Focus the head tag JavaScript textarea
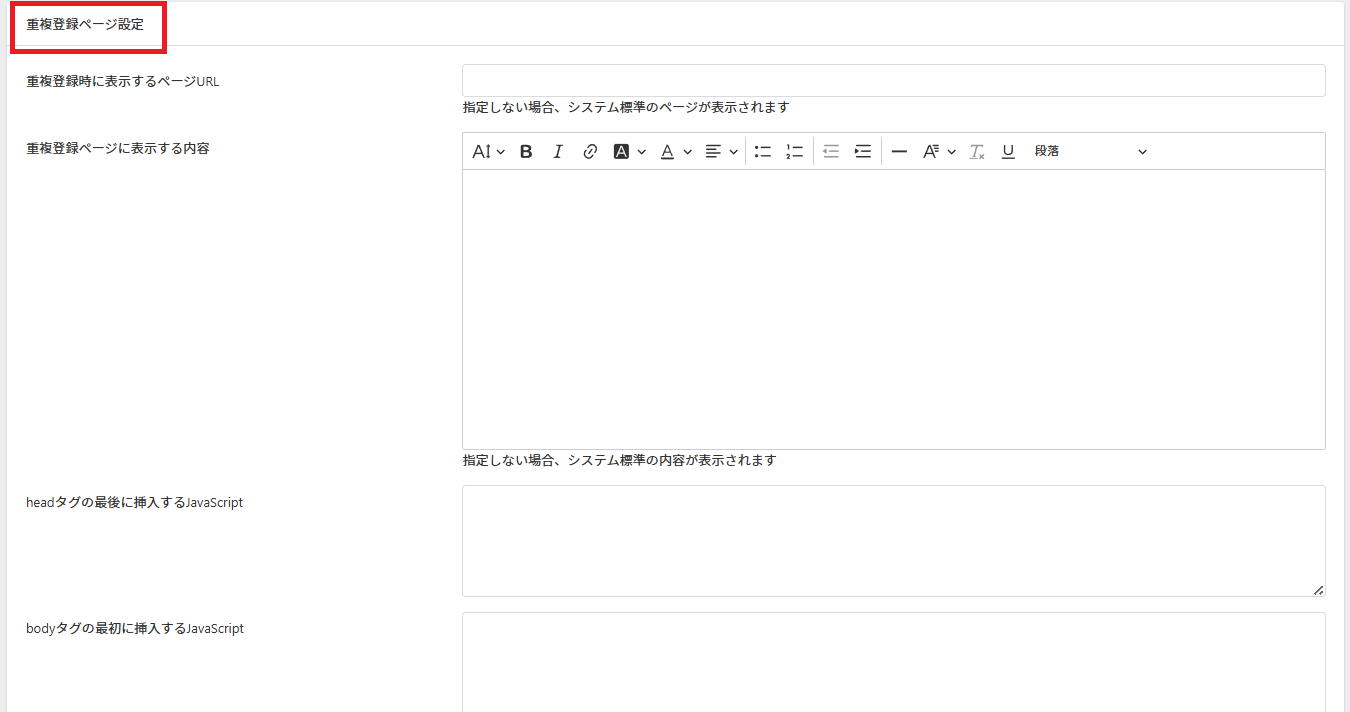This screenshot has width=1350, height=712. tap(893, 541)
